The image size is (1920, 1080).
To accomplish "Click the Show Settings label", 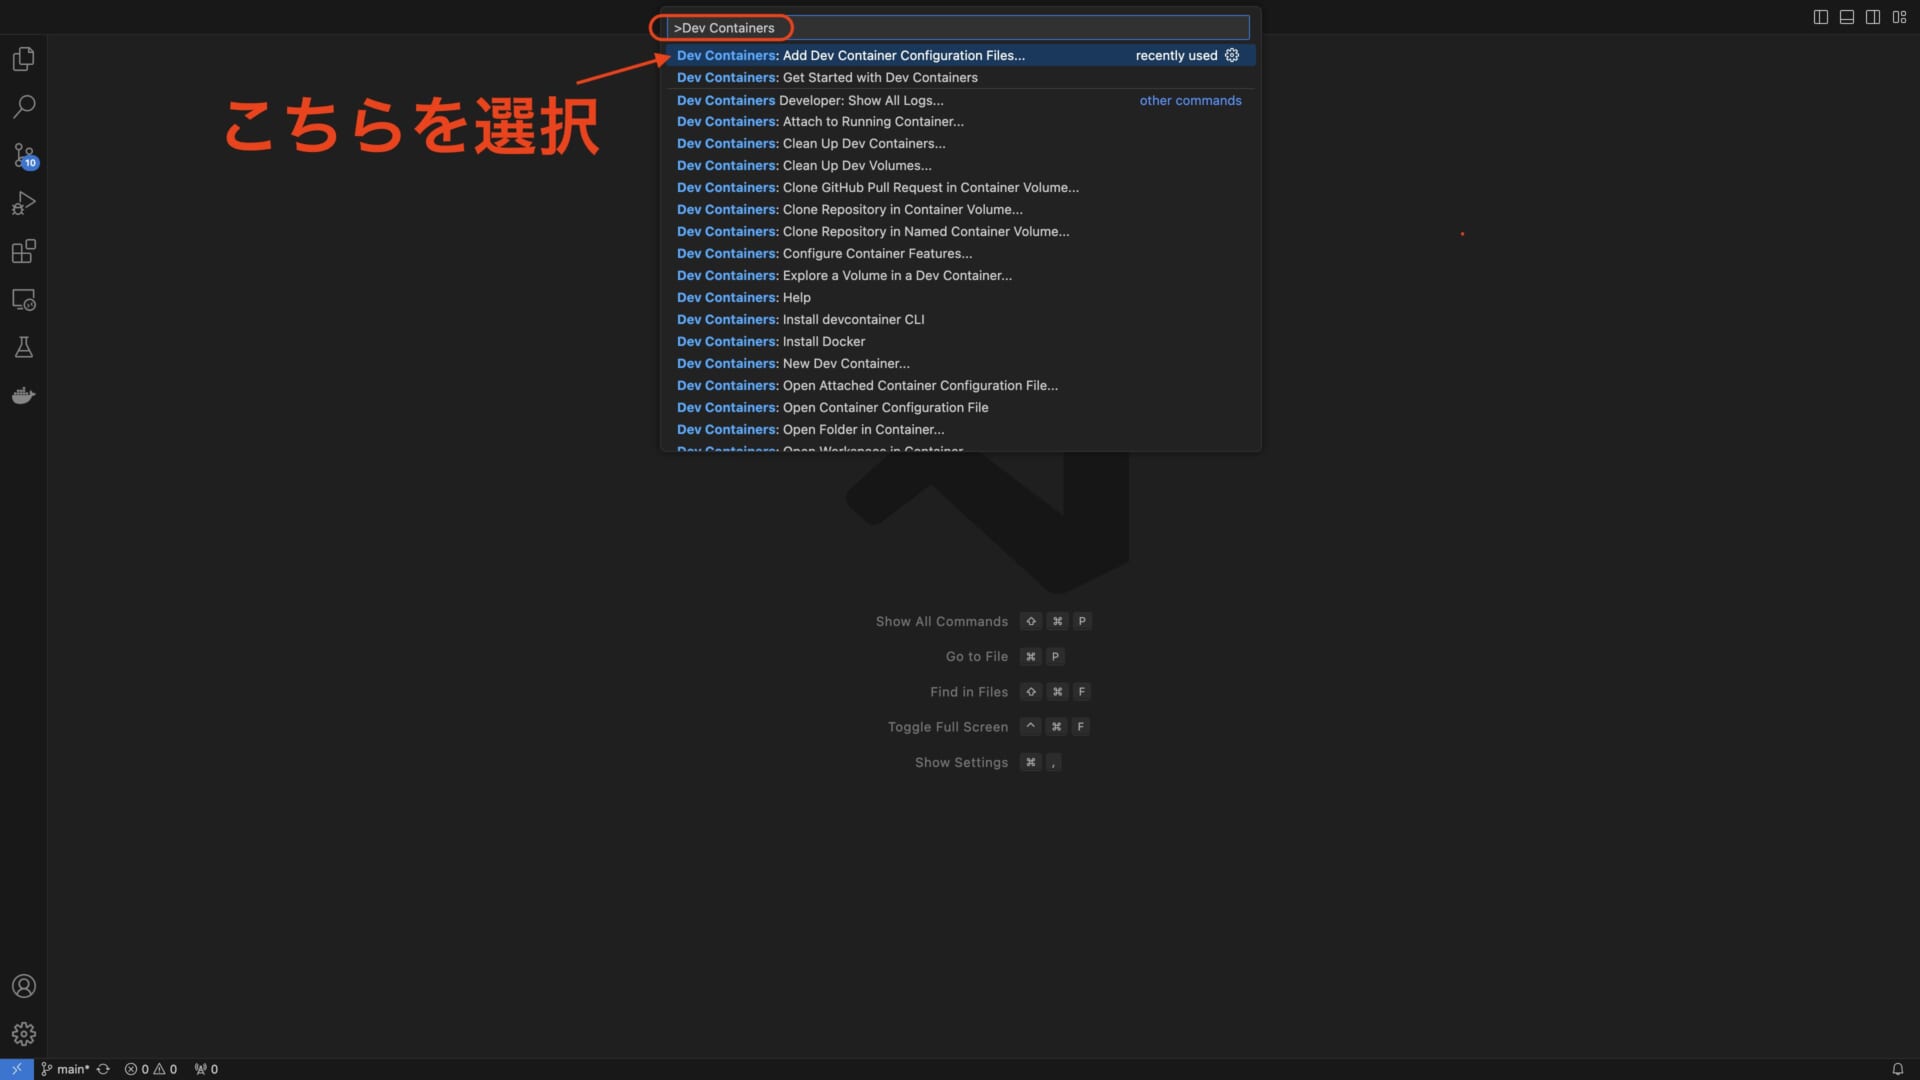I will coord(961,762).
